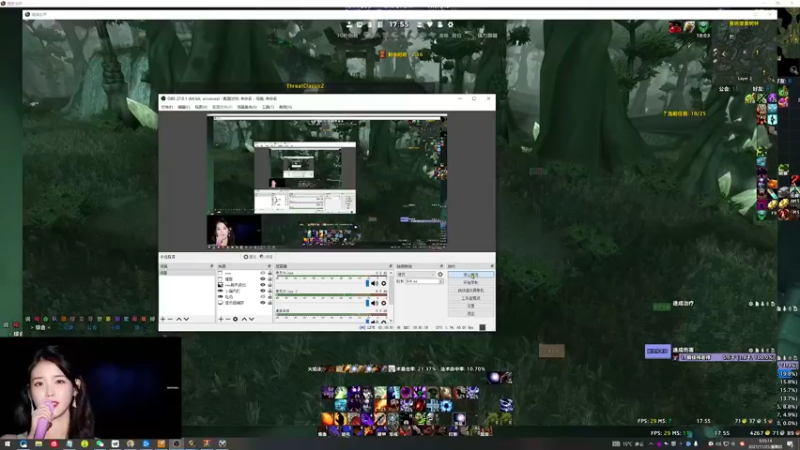Pop out the Scenes dock panel

coord(212,266)
